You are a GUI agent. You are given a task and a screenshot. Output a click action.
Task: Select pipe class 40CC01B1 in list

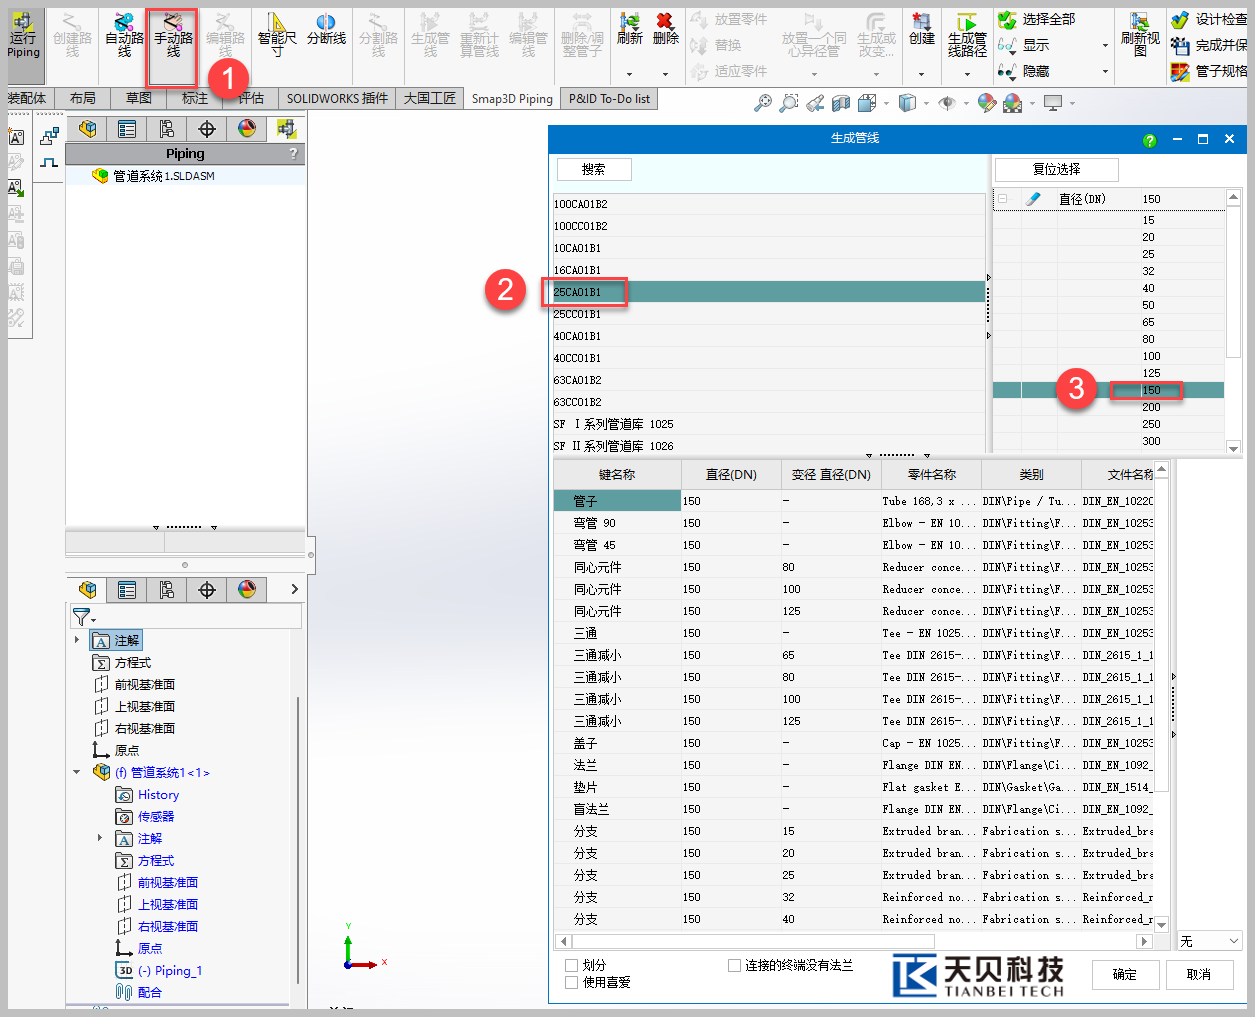click(x=770, y=358)
